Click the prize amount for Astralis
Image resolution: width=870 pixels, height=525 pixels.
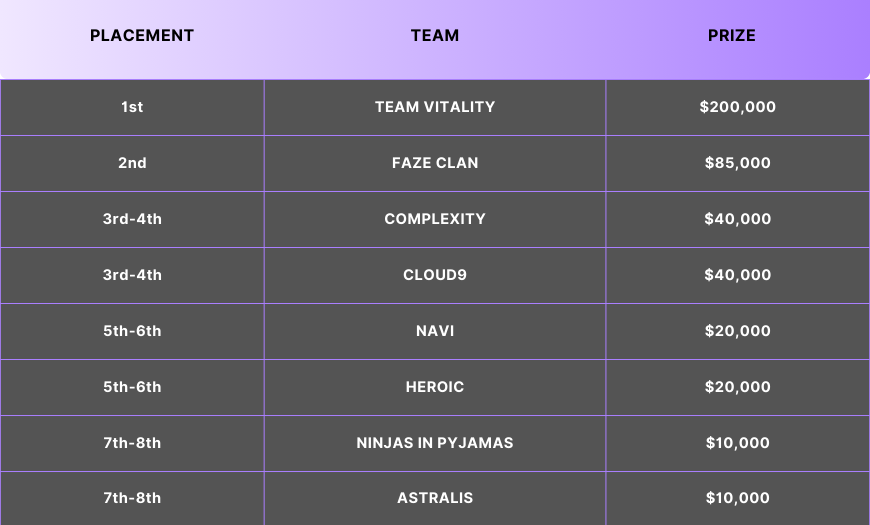click(738, 498)
